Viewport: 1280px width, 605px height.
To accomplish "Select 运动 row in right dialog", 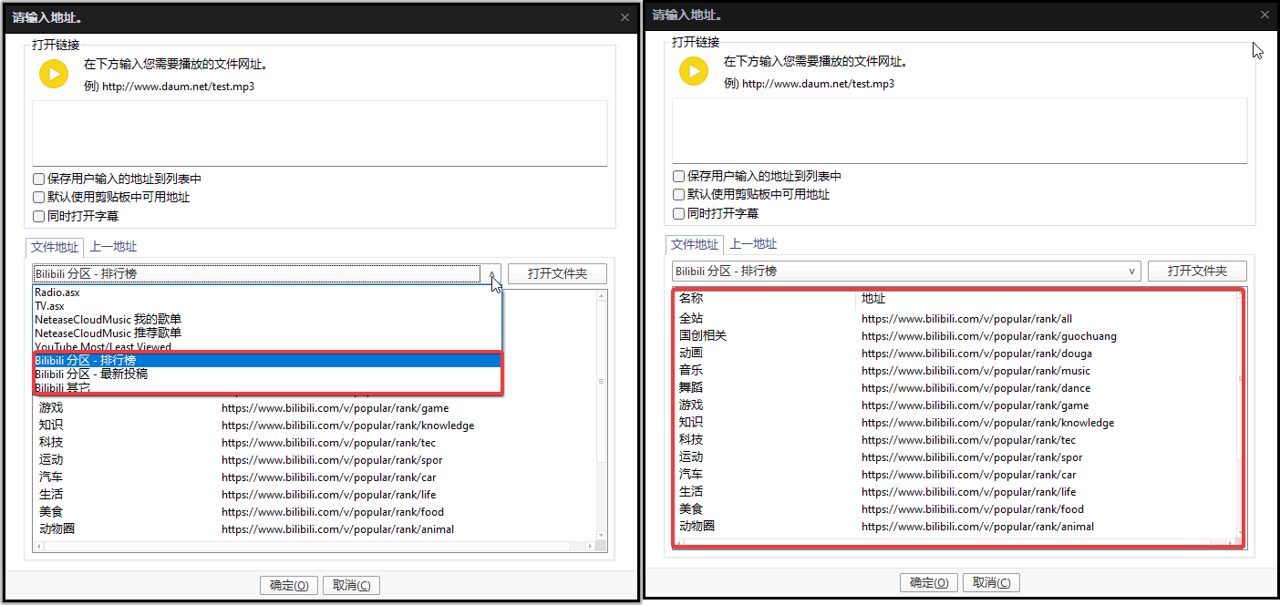I will [956, 457].
